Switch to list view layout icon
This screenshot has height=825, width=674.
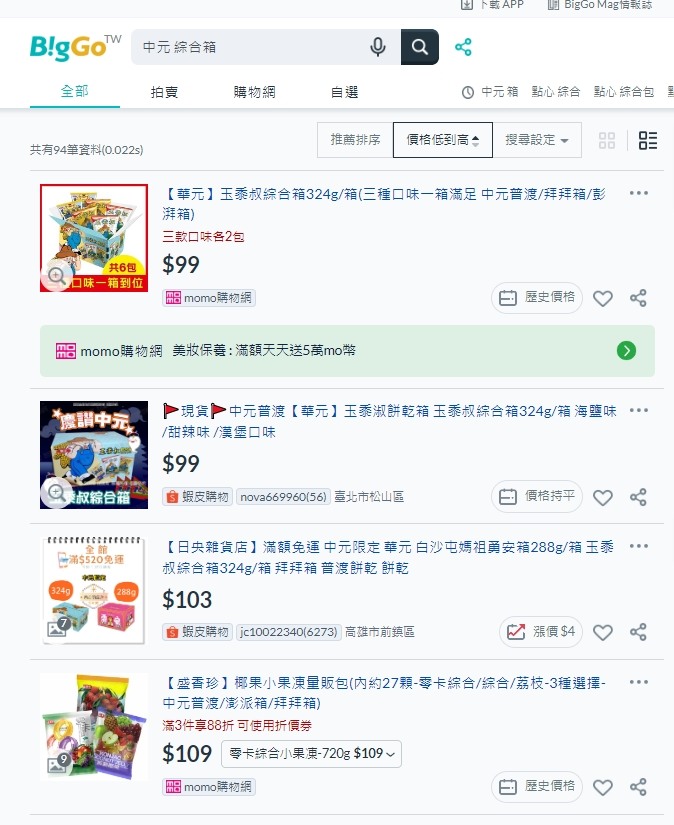pyautogui.click(x=648, y=140)
